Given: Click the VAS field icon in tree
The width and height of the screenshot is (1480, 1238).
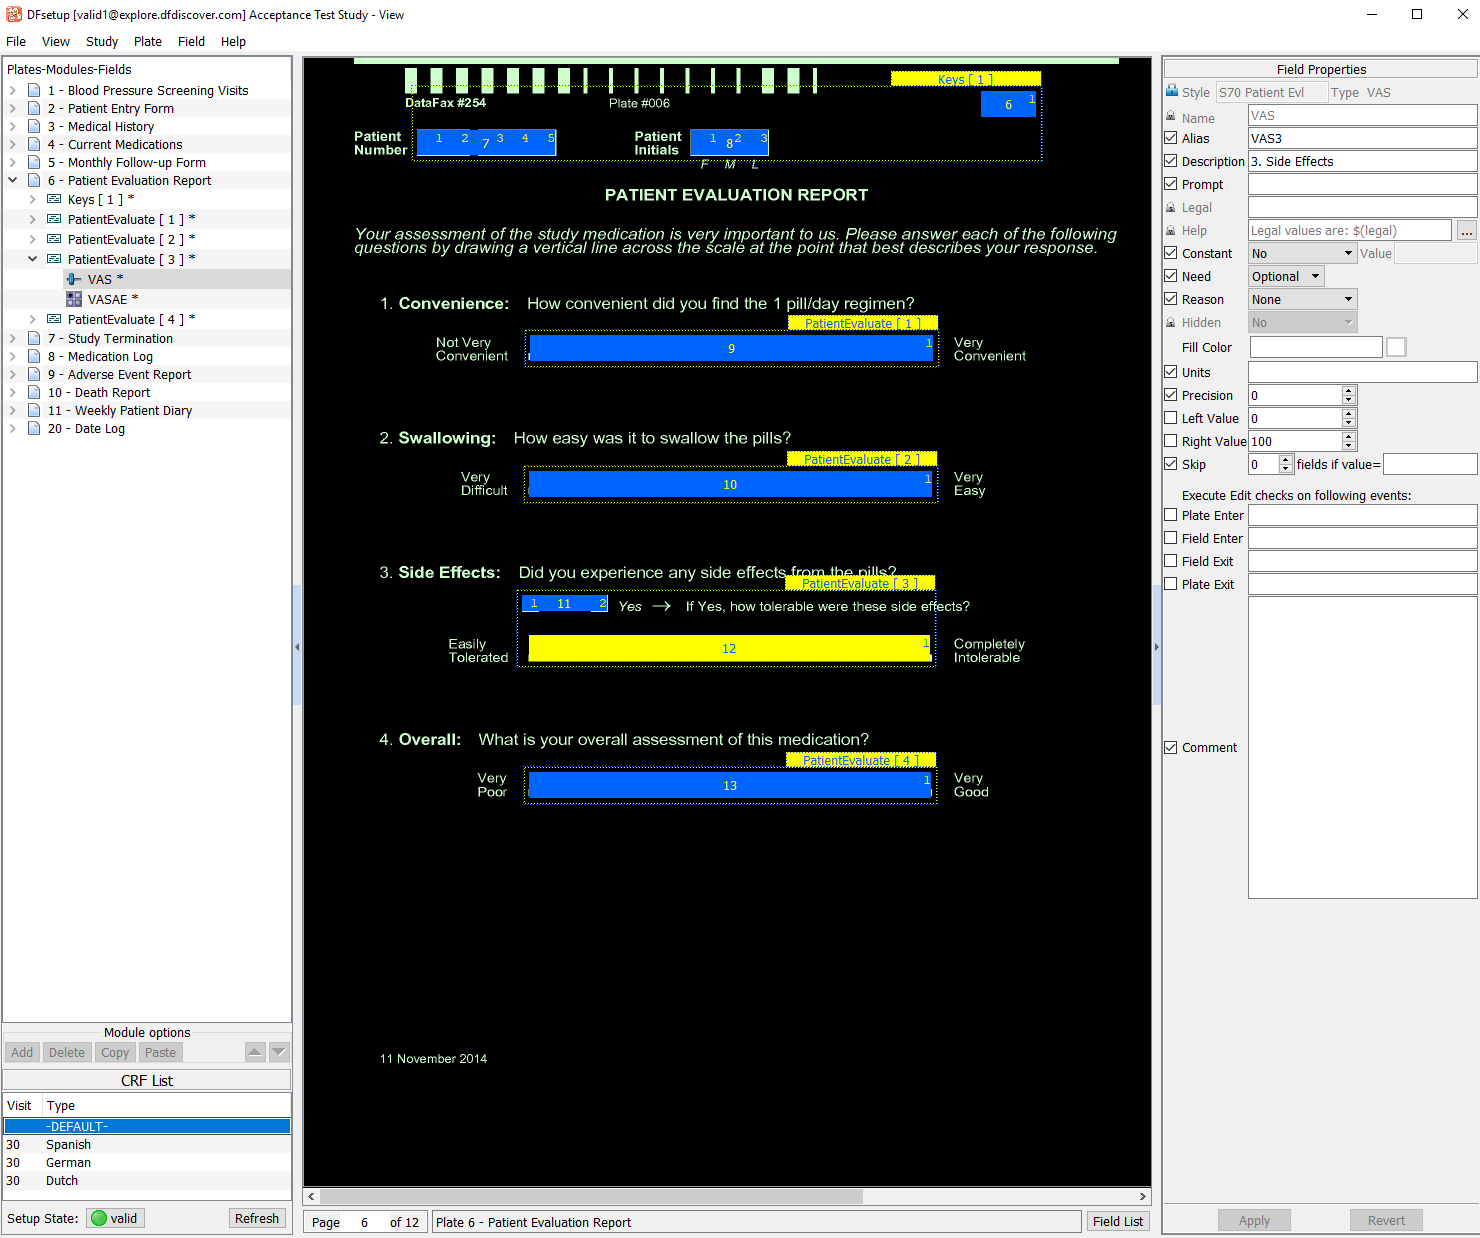Looking at the screenshot, I should pos(74,279).
